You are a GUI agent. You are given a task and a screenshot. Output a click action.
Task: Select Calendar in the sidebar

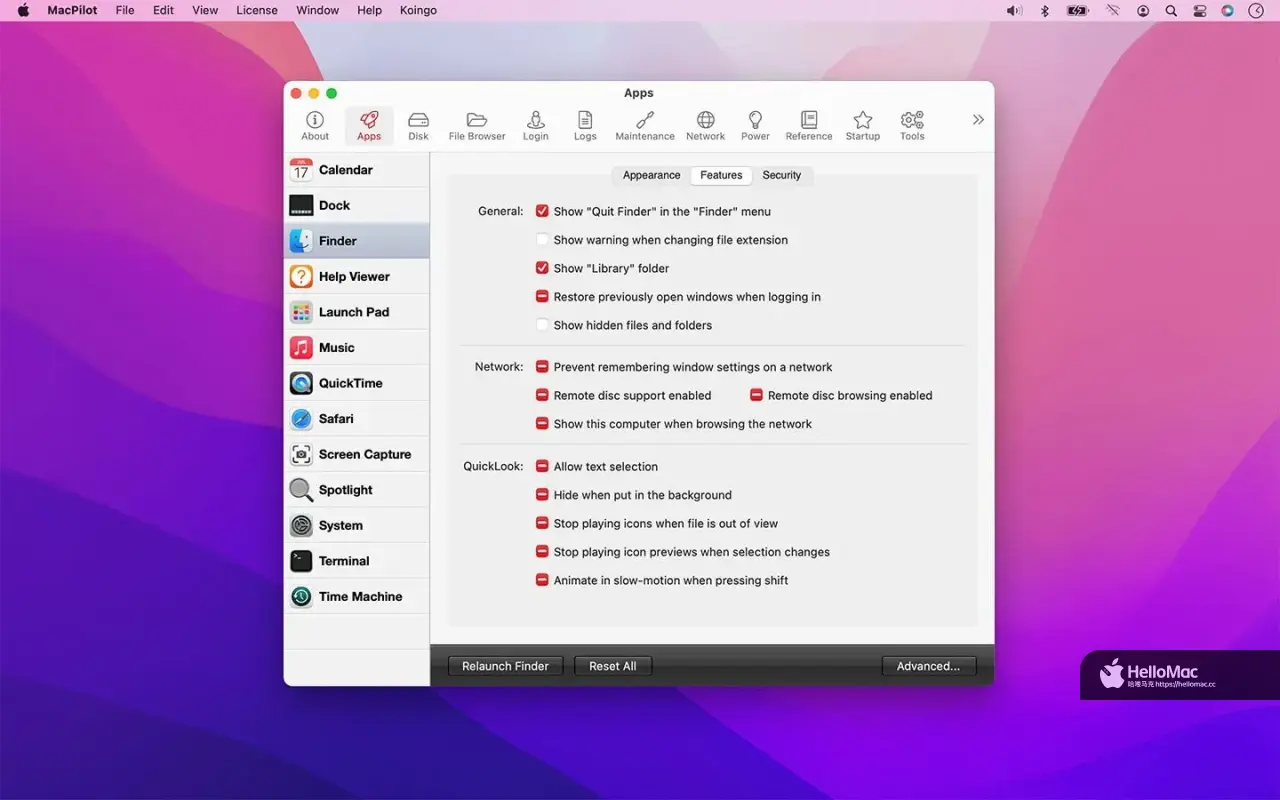coord(357,170)
